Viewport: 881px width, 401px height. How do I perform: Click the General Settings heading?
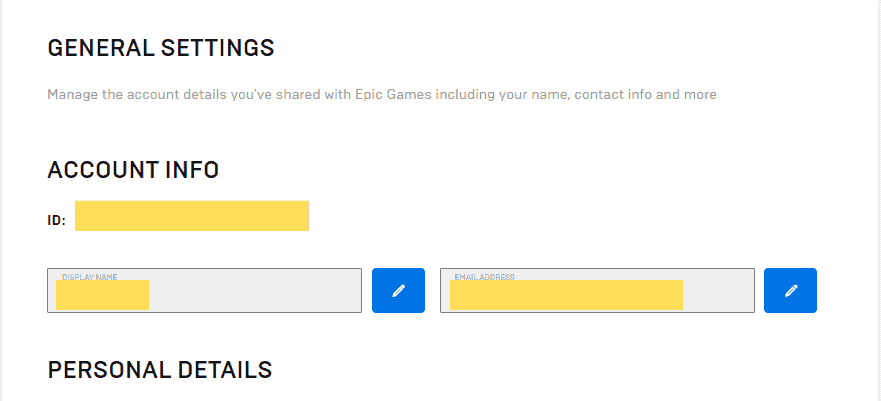point(161,48)
